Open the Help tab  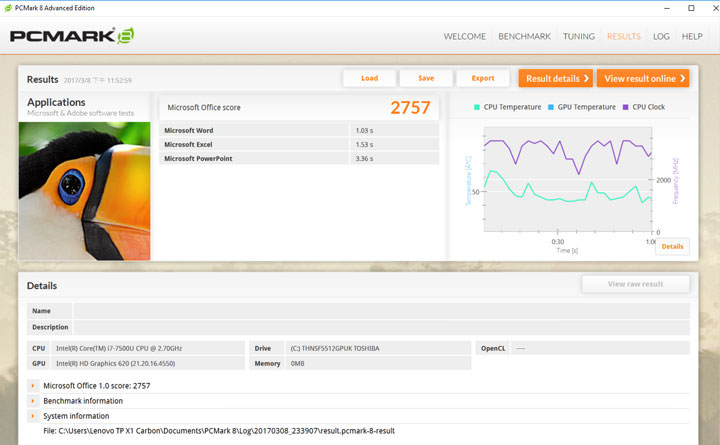(x=692, y=37)
